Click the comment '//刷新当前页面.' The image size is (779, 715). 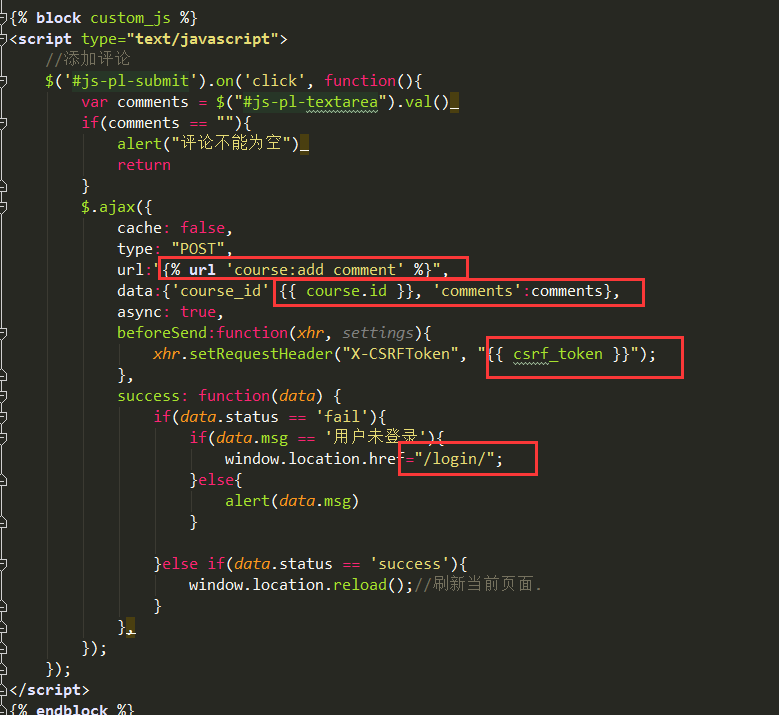click(x=477, y=584)
